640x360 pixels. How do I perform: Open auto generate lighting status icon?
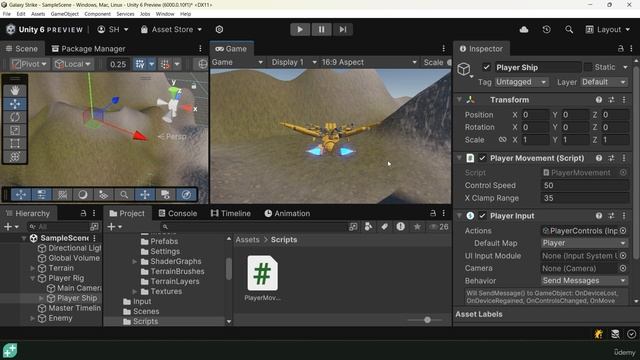pos(598,334)
